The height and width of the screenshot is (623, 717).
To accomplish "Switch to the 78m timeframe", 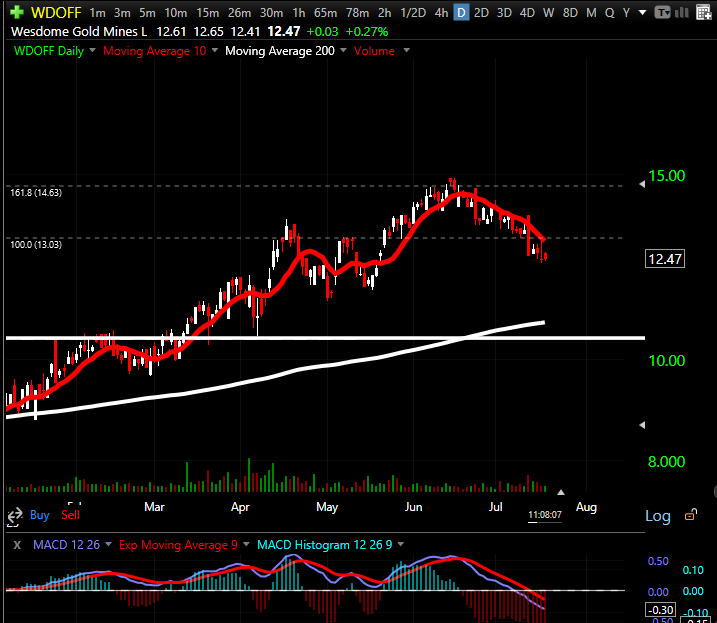I will [x=357, y=13].
